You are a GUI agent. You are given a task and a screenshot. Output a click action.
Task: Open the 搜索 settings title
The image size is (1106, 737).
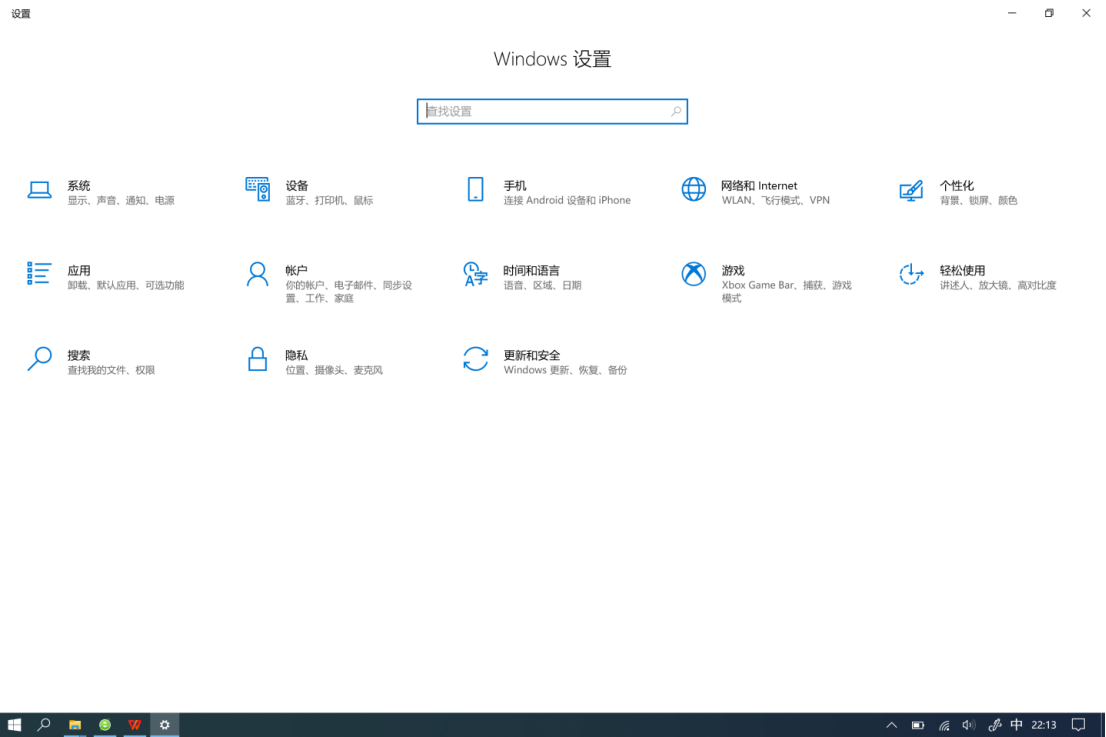pos(79,355)
